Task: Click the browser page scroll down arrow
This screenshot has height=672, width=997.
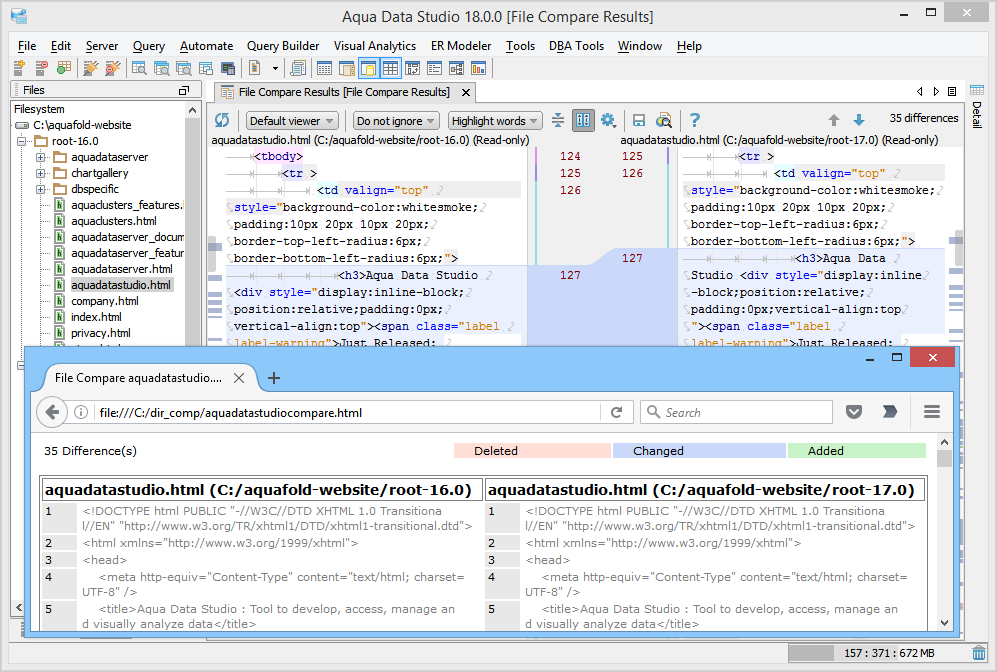Action: pyautogui.click(x=944, y=623)
